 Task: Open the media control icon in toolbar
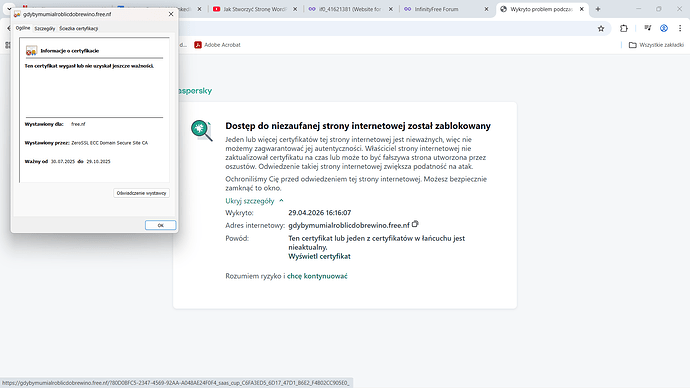pos(647,28)
